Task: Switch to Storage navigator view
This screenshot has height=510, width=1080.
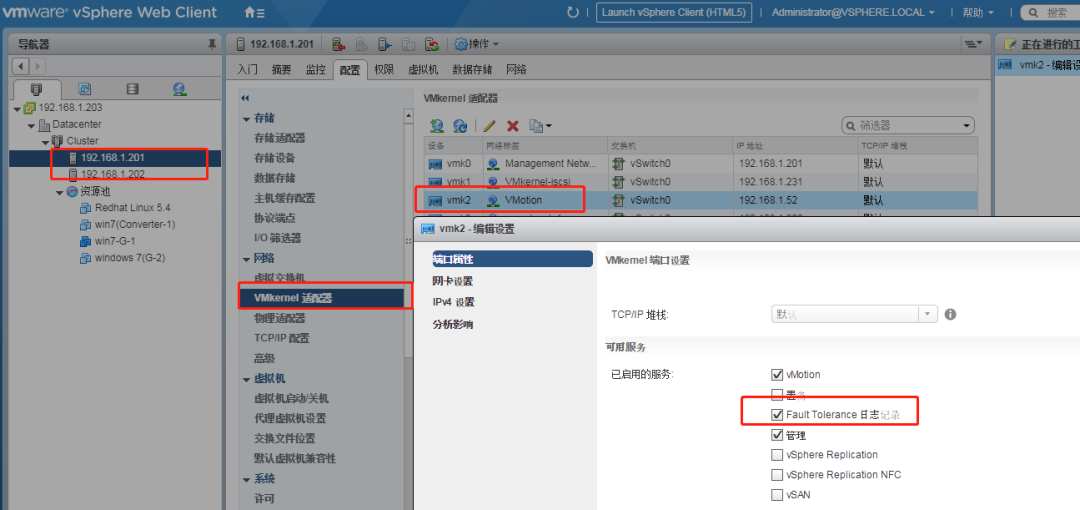Action: click(132, 89)
